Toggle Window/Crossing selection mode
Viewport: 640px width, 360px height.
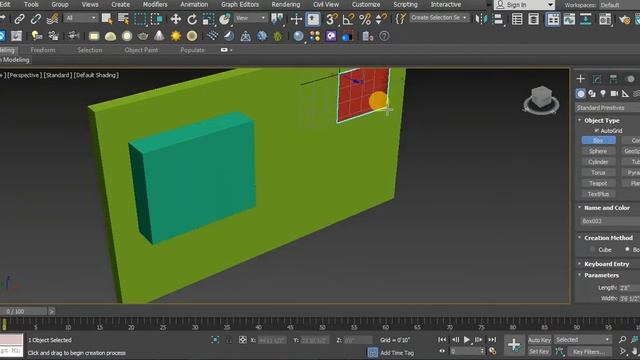click(157, 19)
